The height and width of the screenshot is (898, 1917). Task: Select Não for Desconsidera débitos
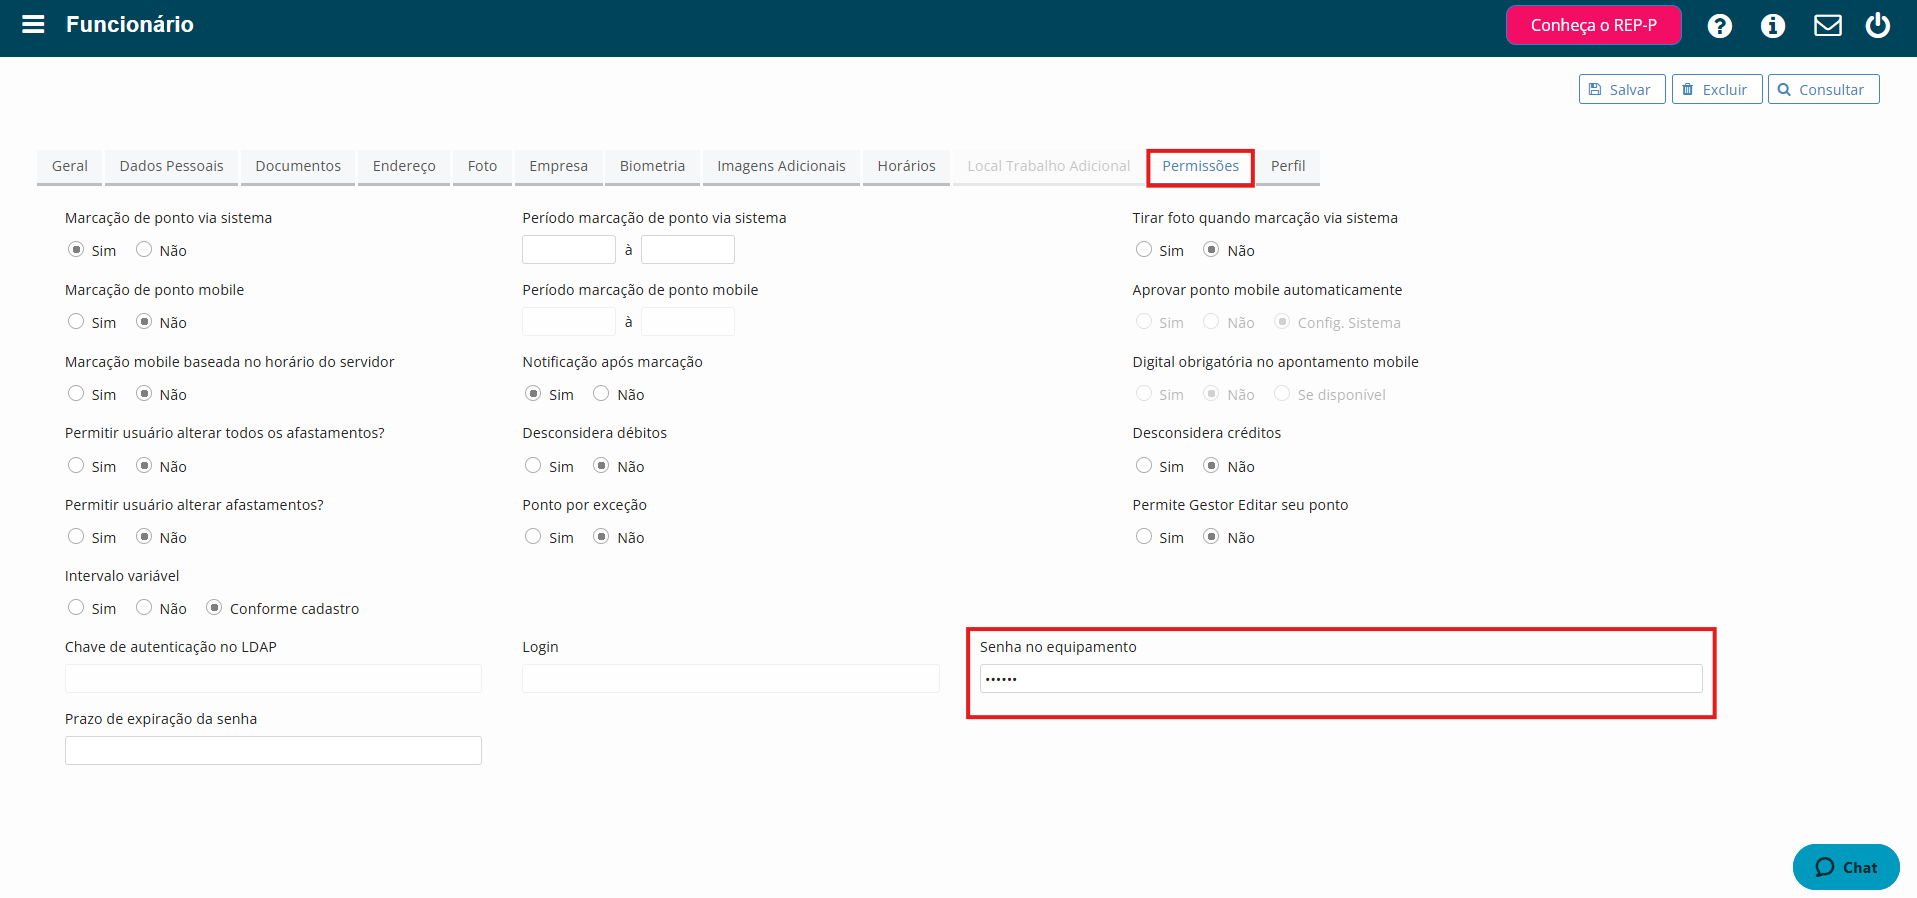click(x=601, y=466)
